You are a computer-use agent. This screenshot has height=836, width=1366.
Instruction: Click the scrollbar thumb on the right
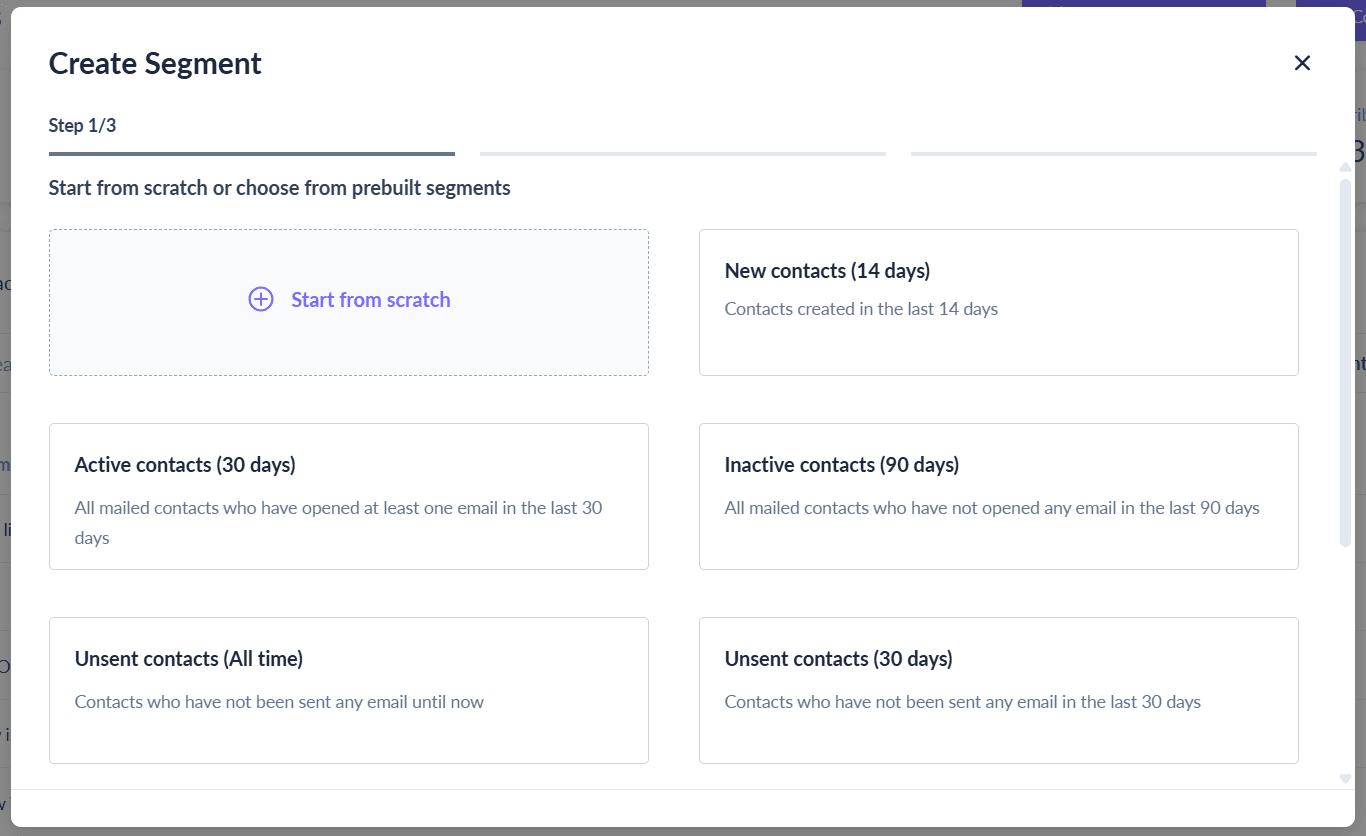pos(1344,360)
